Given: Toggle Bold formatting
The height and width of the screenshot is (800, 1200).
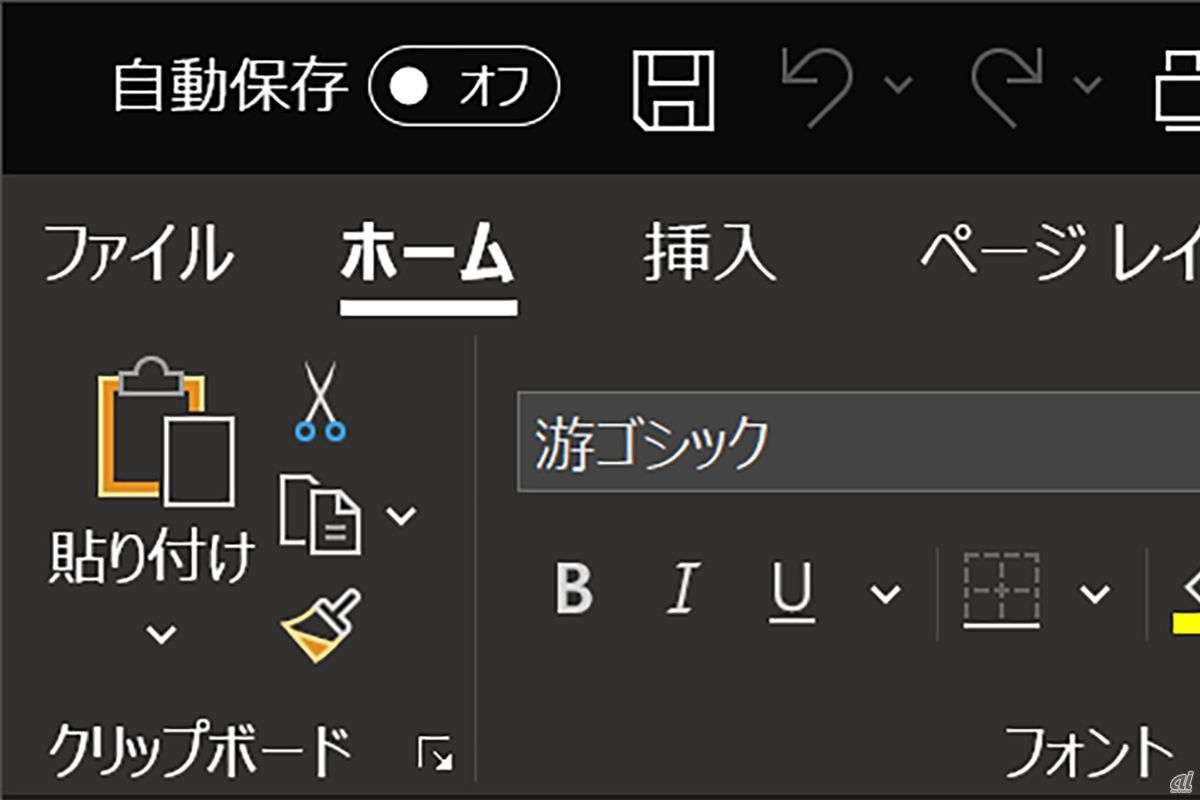Looking at the screenshot, I should (574, 588).
